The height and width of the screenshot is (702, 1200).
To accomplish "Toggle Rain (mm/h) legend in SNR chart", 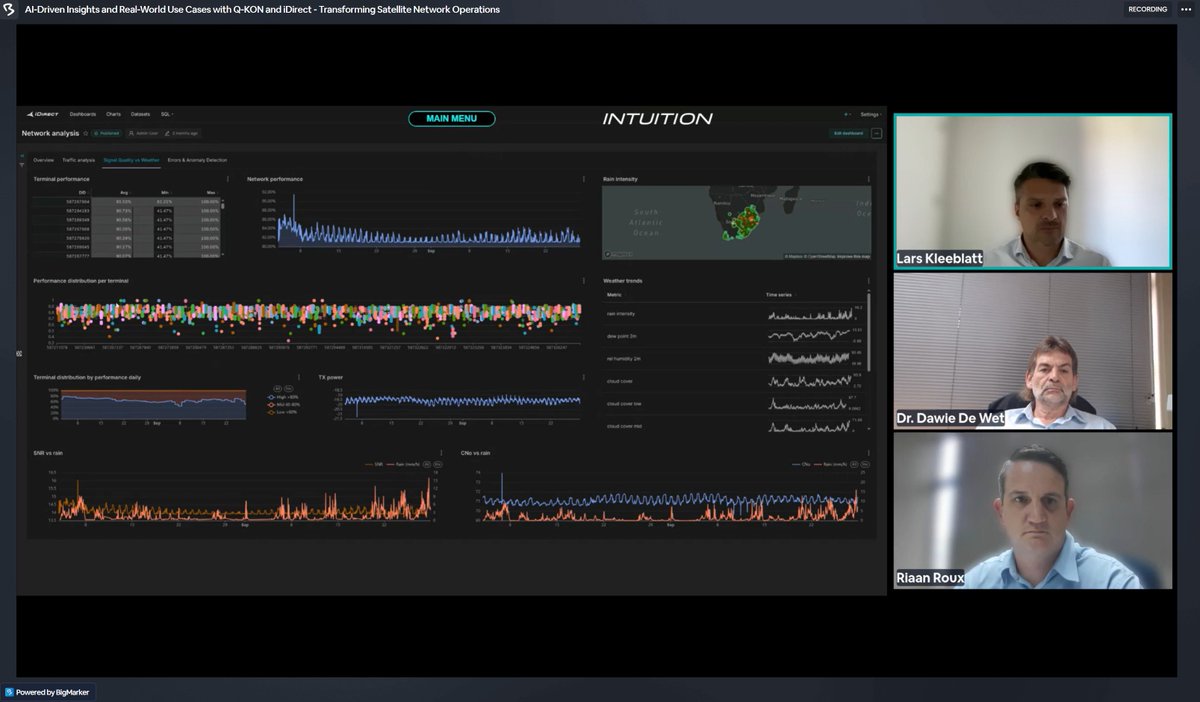I will pyautogui.click(x=402, y=464).
